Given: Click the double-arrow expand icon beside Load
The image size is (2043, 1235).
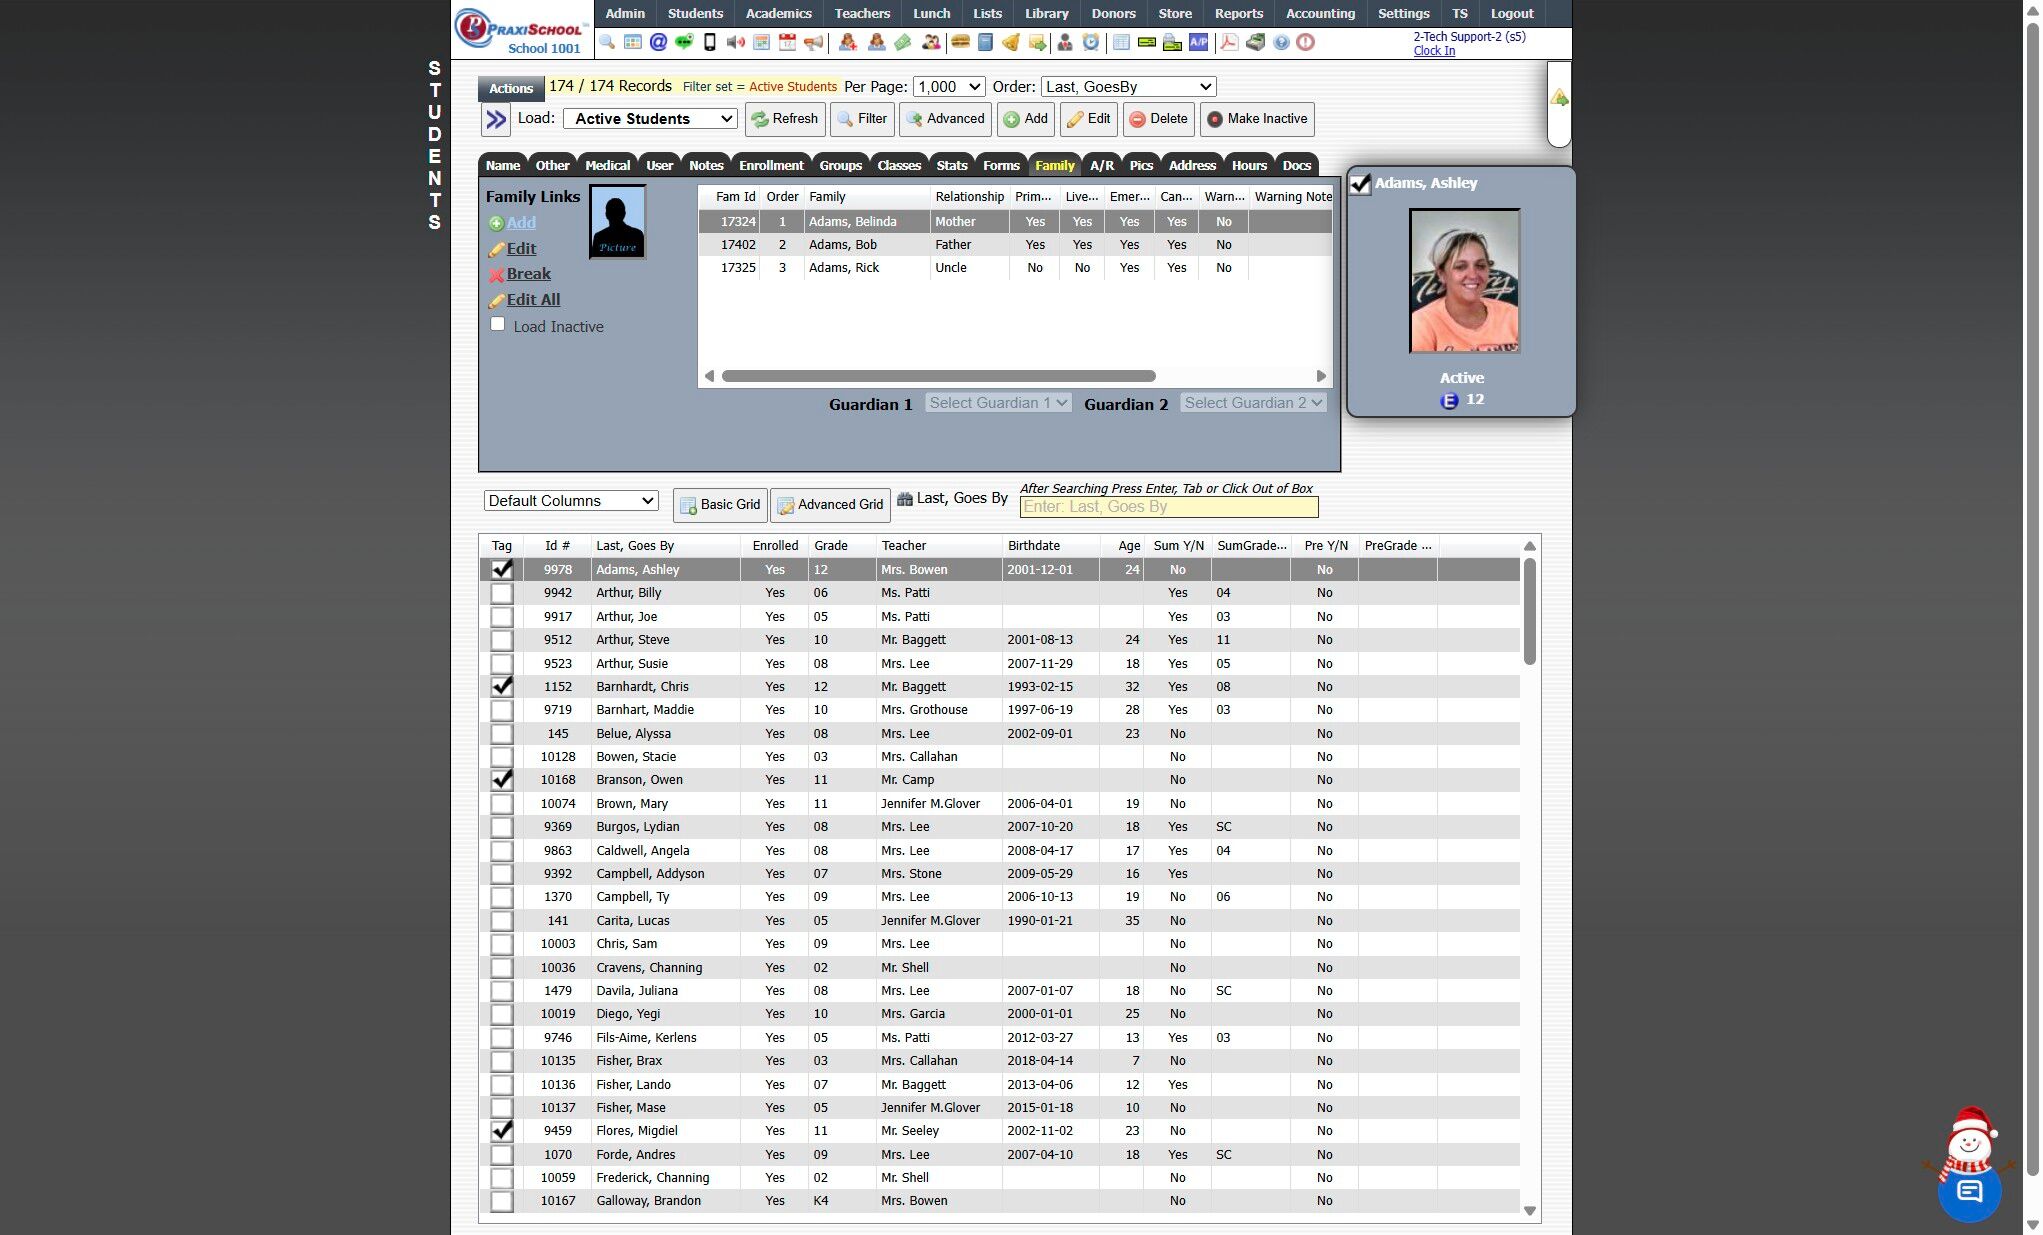Looking at the screenshot, I should [495, 120].
